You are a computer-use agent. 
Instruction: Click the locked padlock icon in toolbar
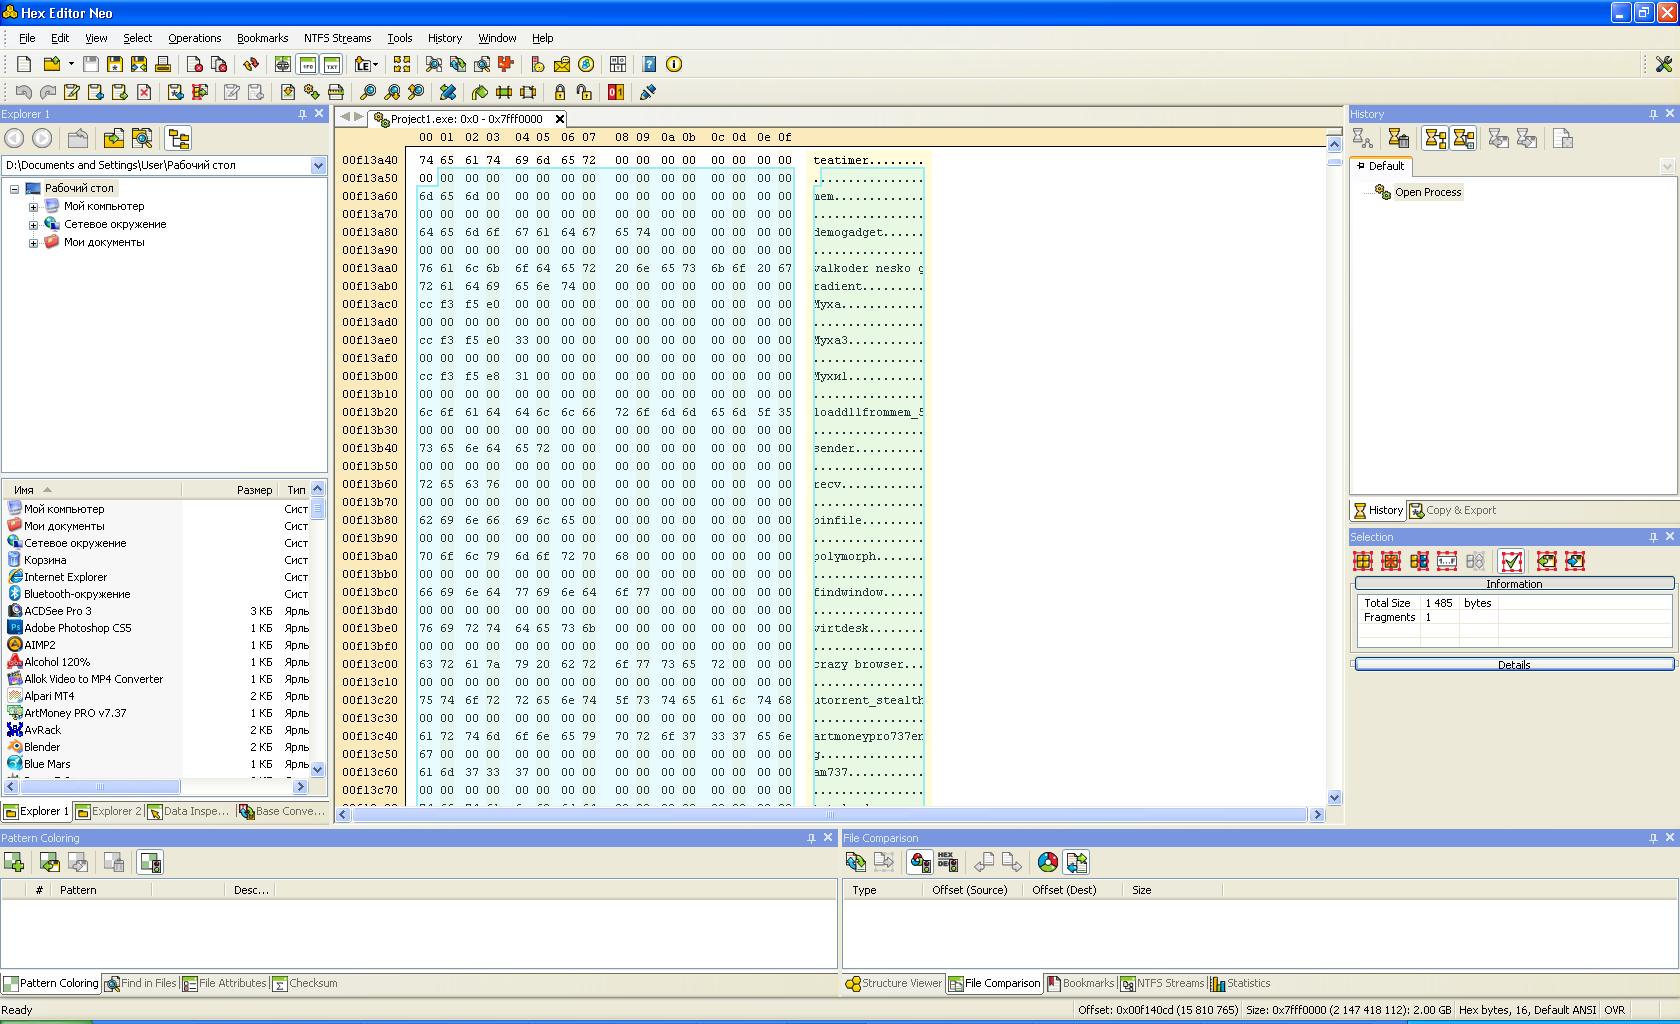pos(560,92)
